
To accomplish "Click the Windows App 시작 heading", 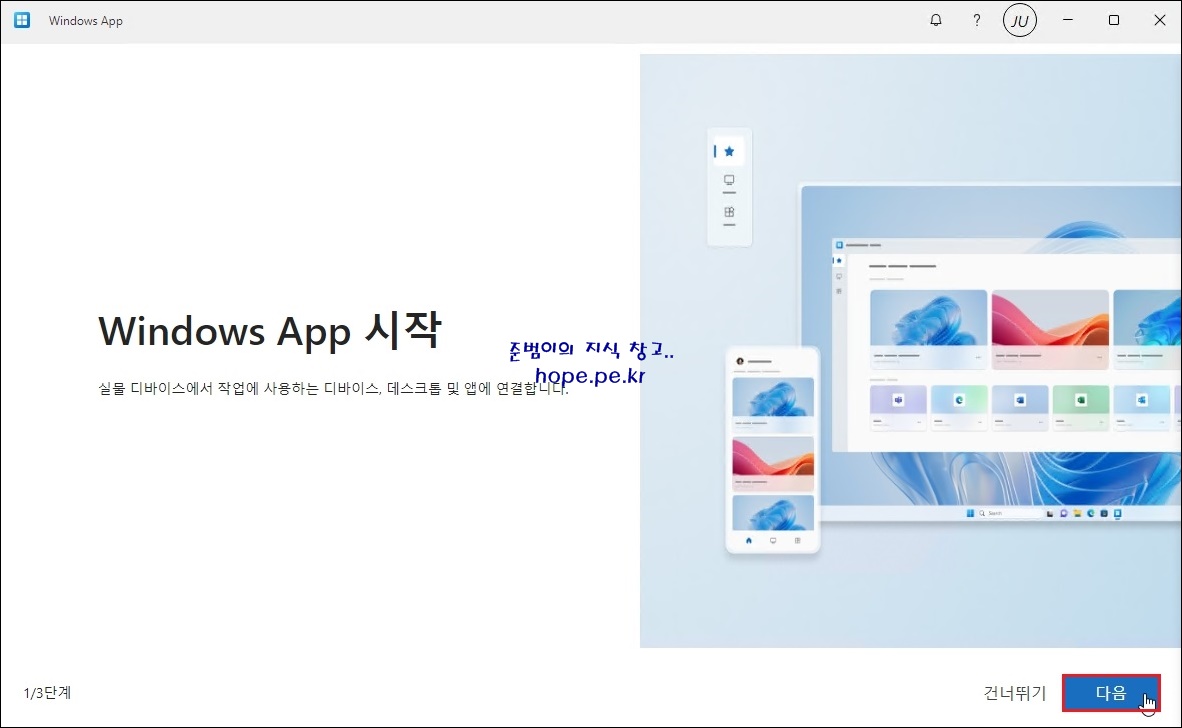I will pyautogui.click(x=269, y=330).
